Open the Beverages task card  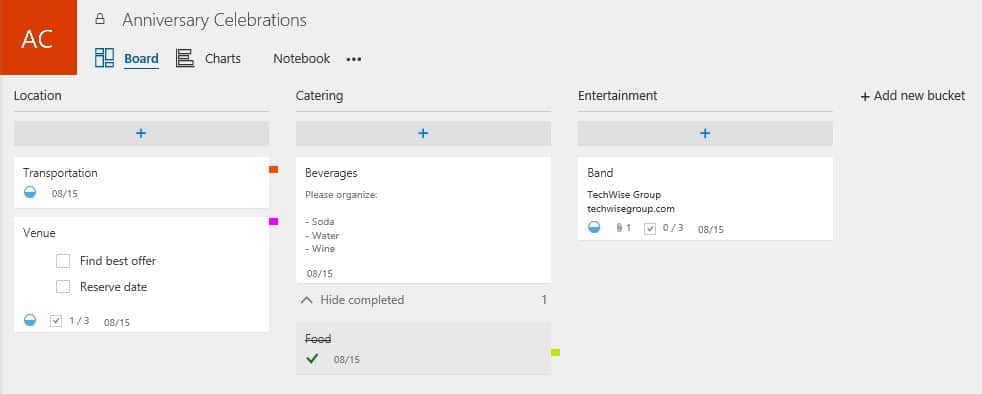coord(423,220)
